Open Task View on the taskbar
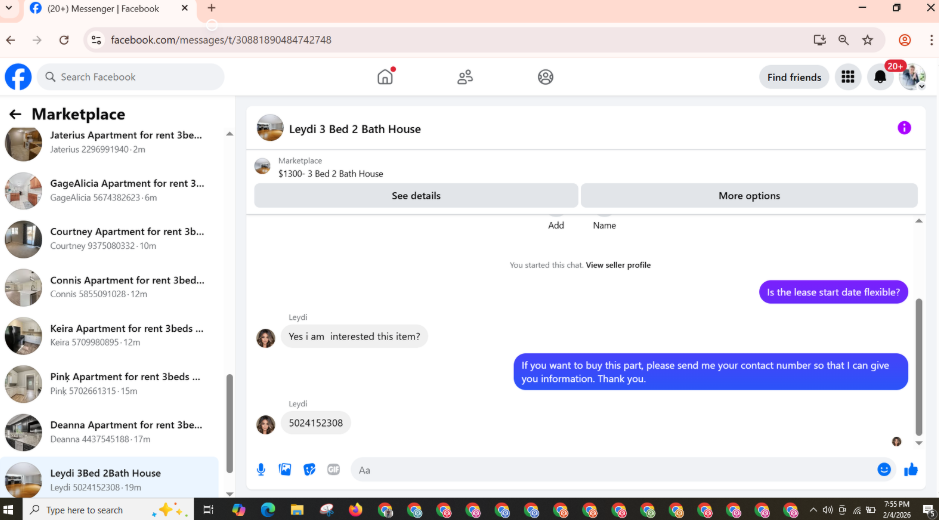939x520 pixels. pos(208,510)
